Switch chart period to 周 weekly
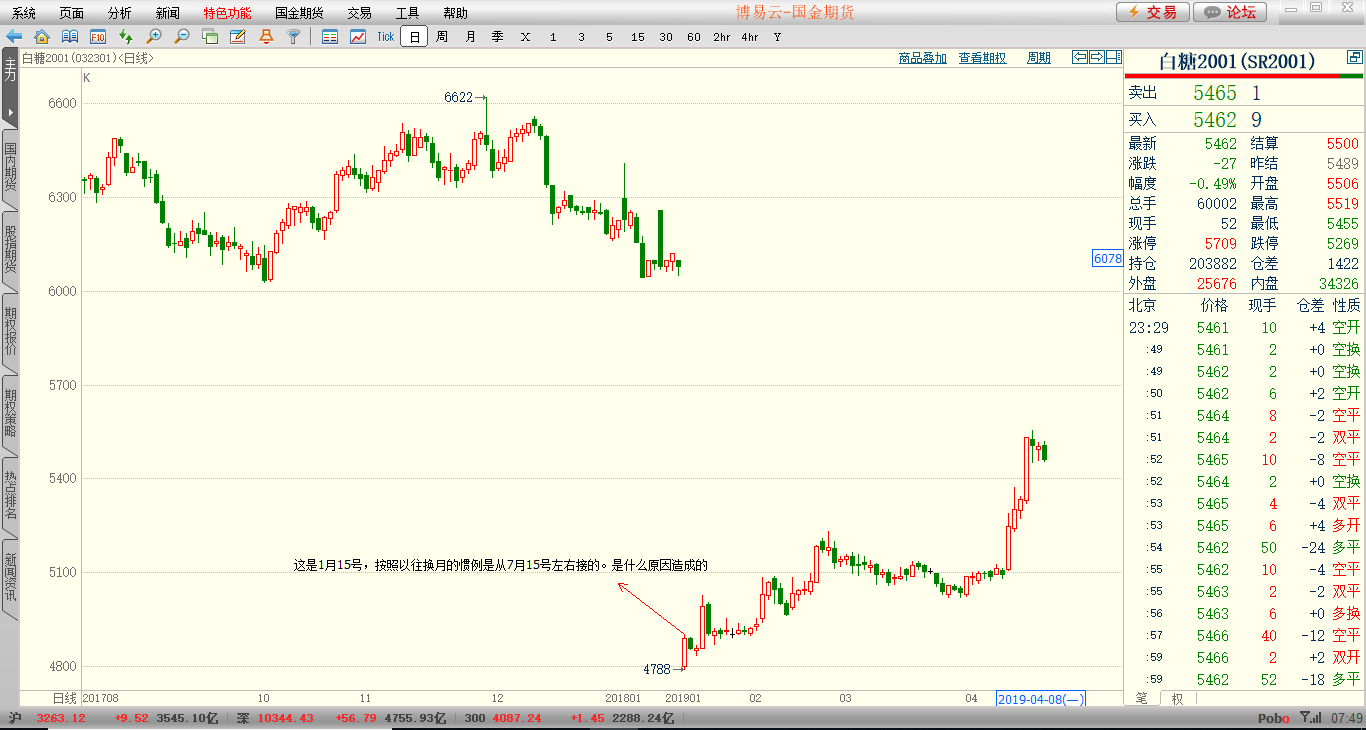The width and height of the screenshot is (1366, 730). click(441, 37)
